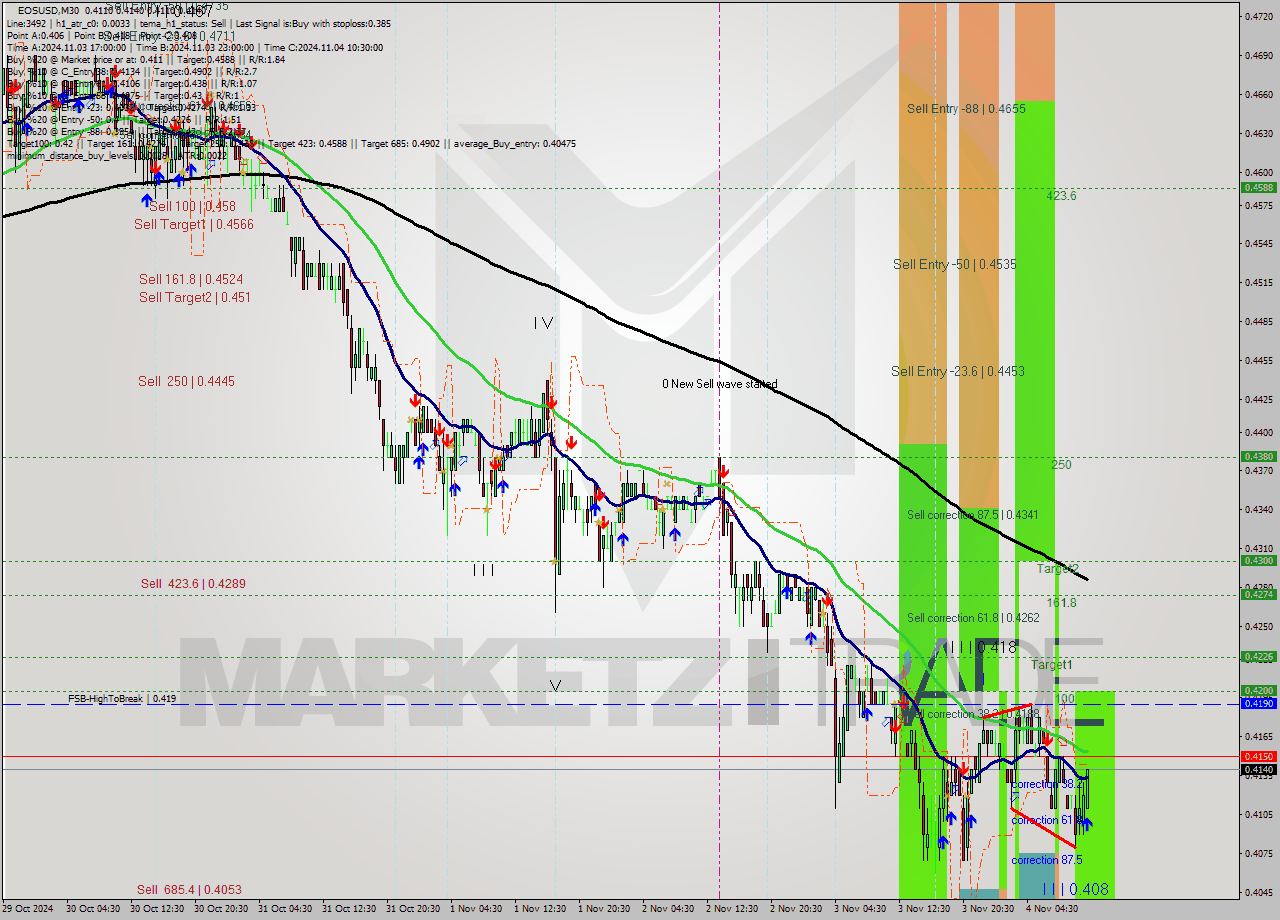
Task: Click the 'Sell 685.4 | 0.4053' label
Action: pos(190,889)
